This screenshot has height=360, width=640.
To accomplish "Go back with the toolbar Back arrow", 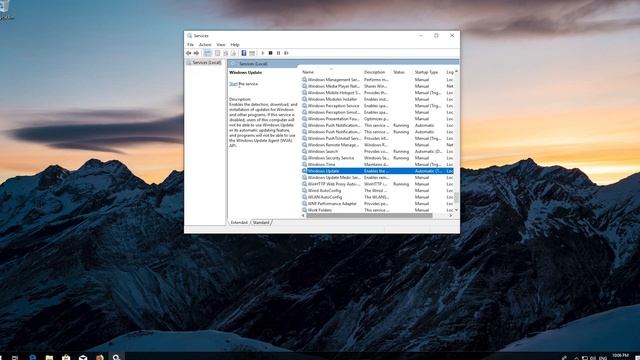I will (x=189, y=53).
